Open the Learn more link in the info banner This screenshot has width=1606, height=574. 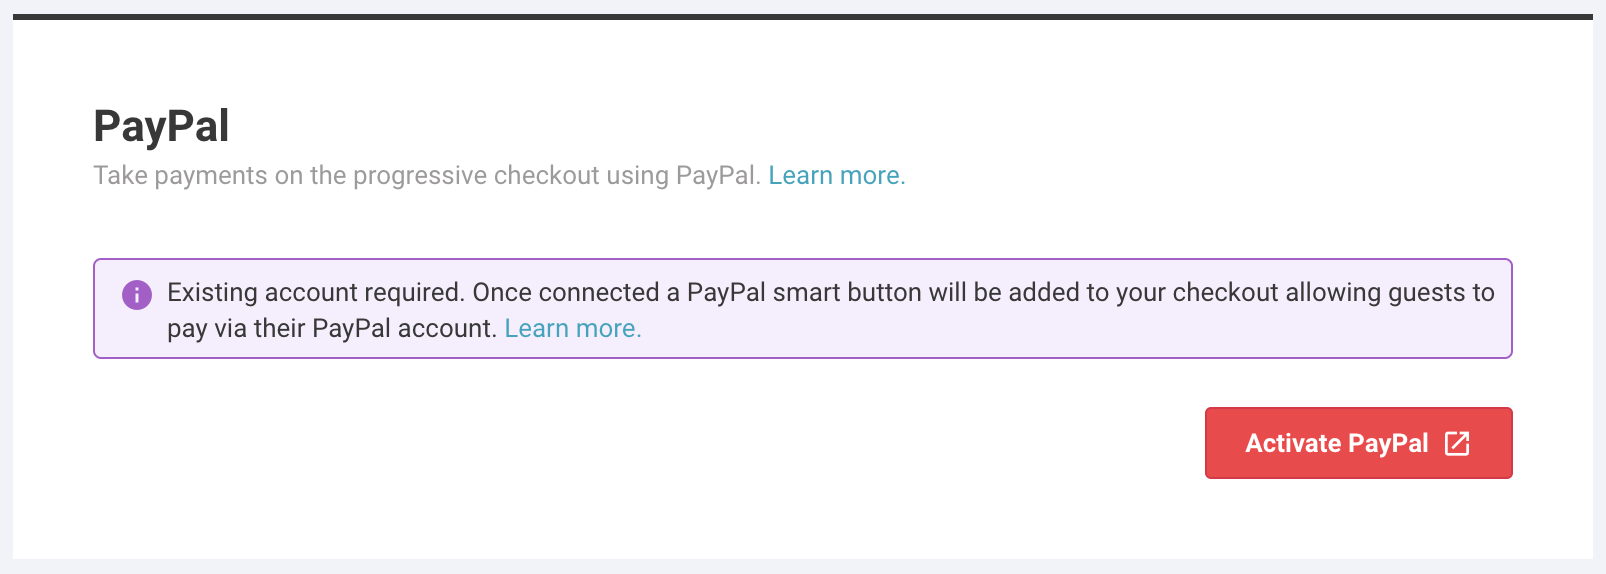click(572, 328)
